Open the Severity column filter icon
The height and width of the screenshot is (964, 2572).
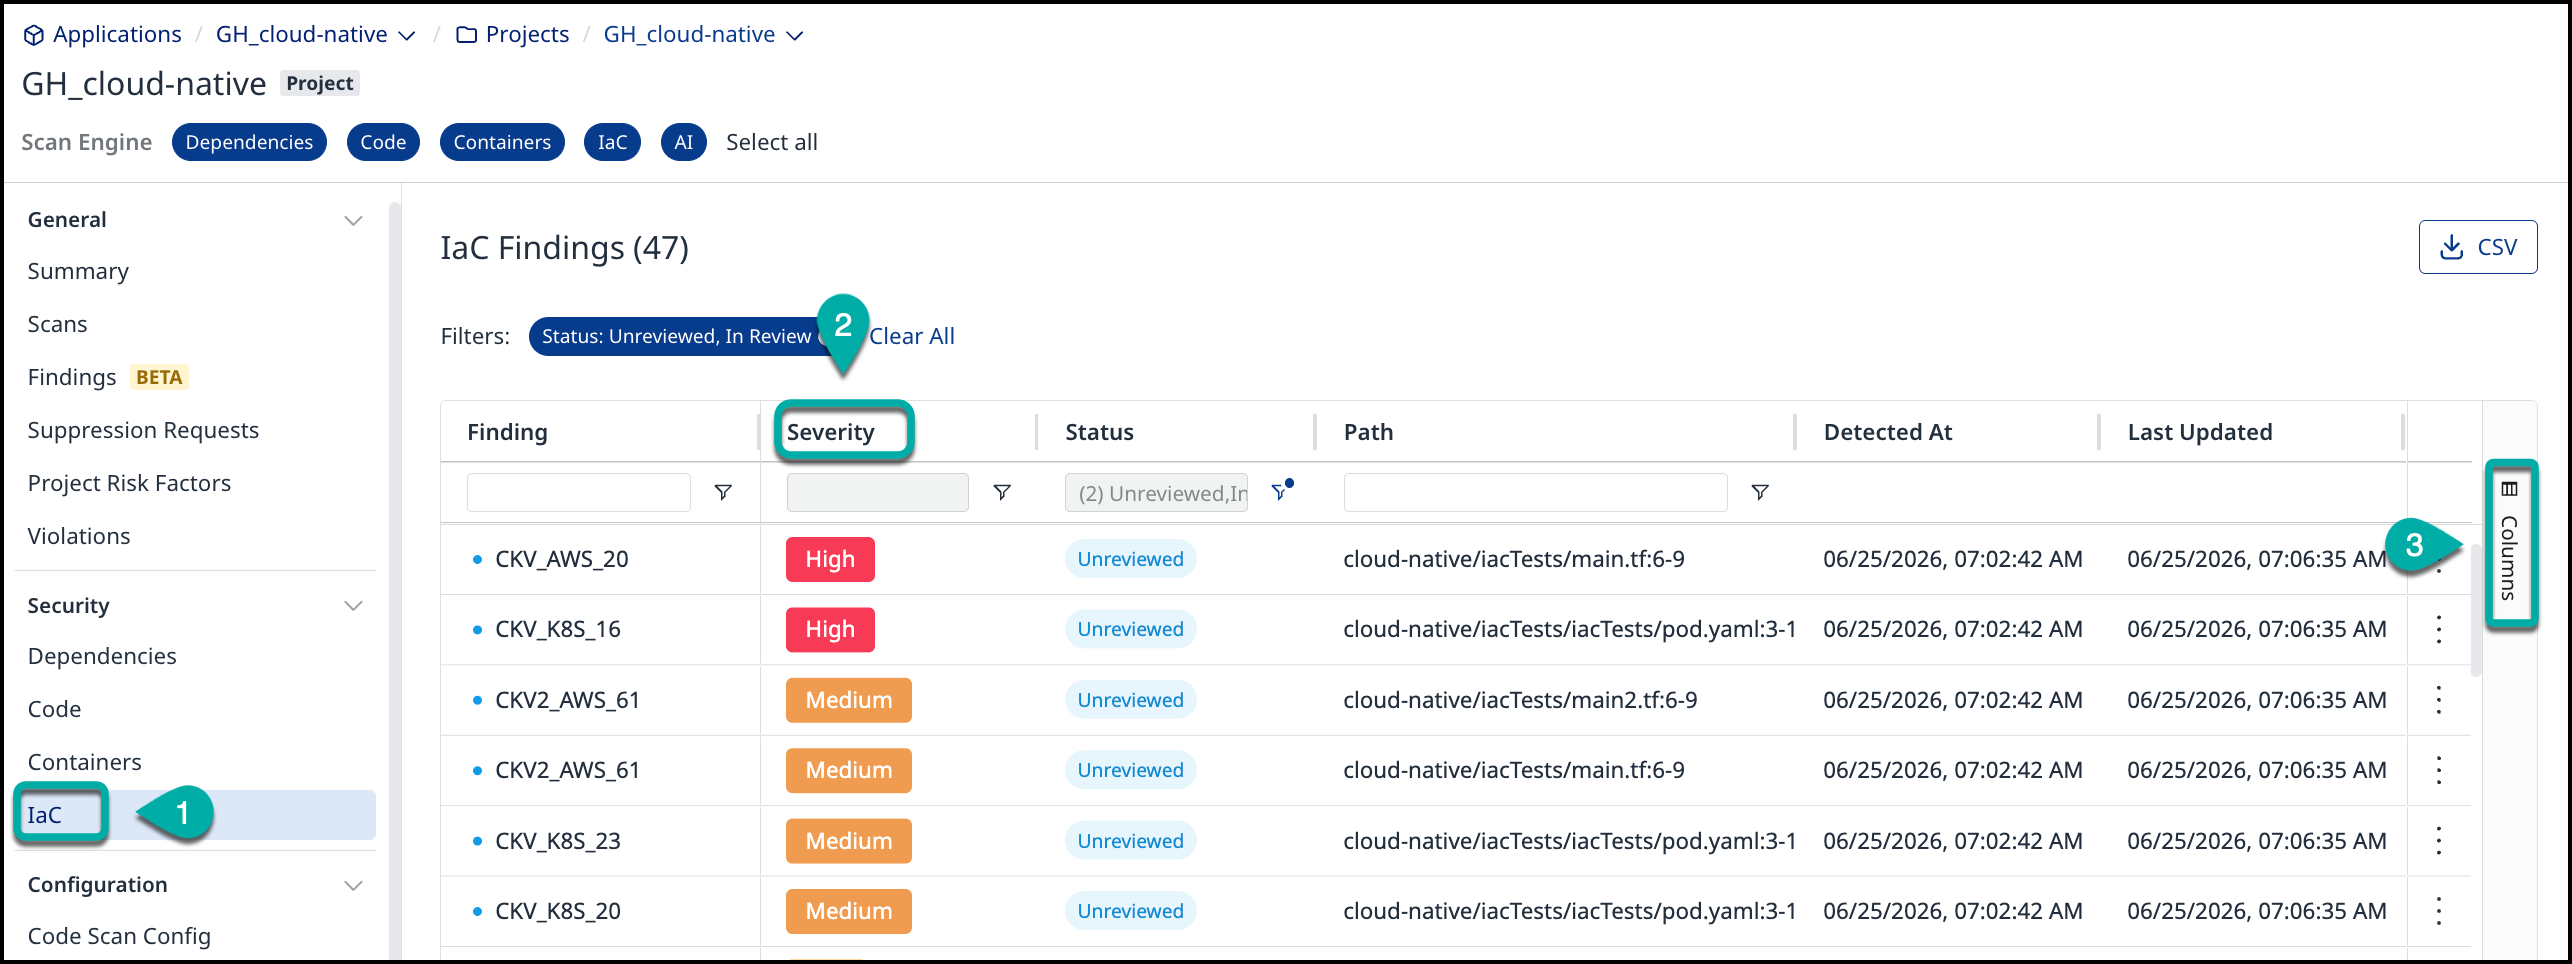pyautogui.click(x=1001, y=492)
